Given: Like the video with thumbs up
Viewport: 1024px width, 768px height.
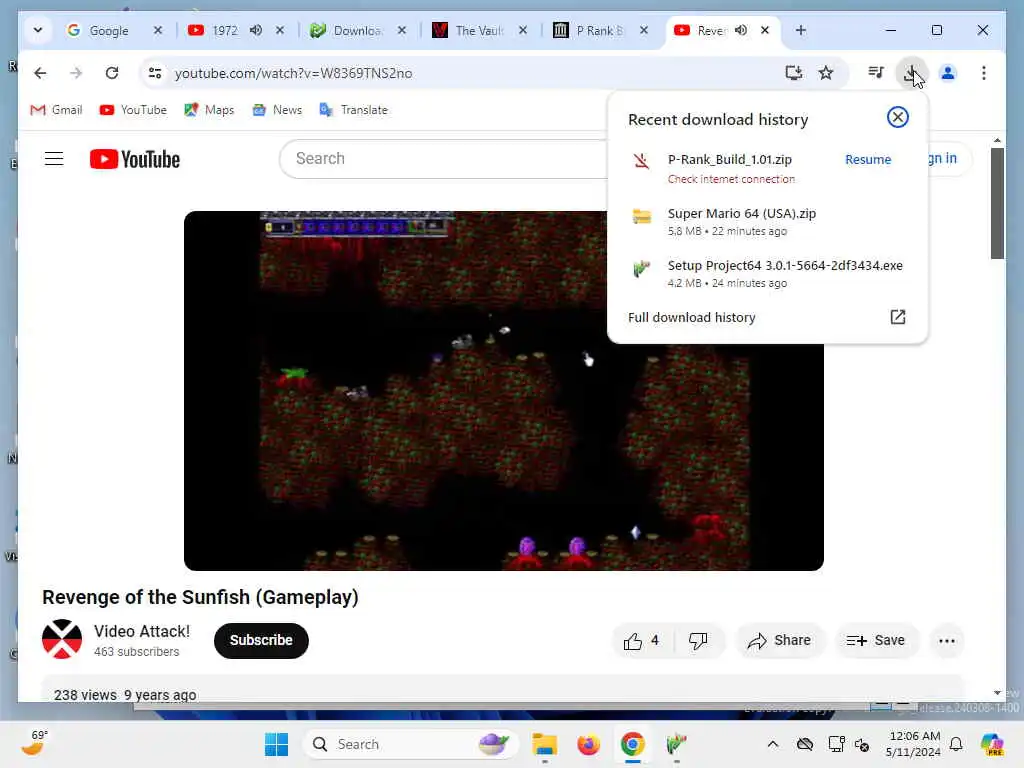Looking at the screenshot, I should [641, 641].
